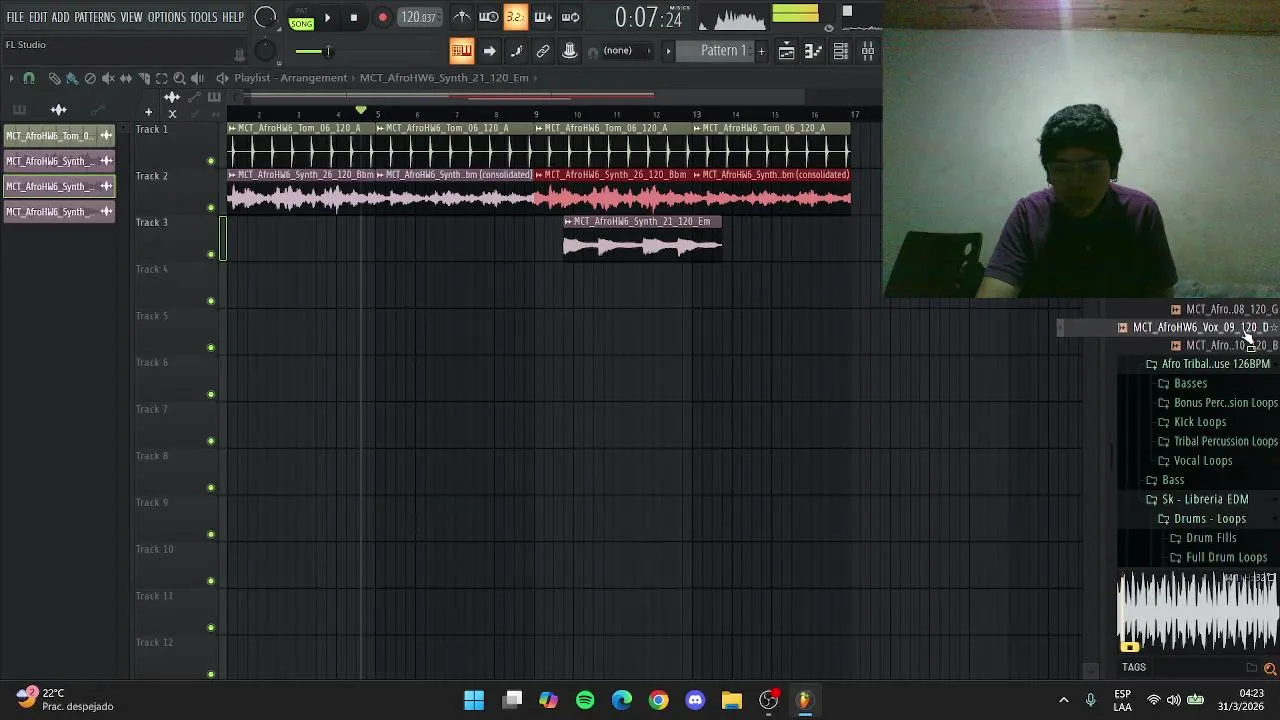Select the Delete tool in playlist toolbar
The height and width of the screenshot is (720, 1280).
point(90,78)
